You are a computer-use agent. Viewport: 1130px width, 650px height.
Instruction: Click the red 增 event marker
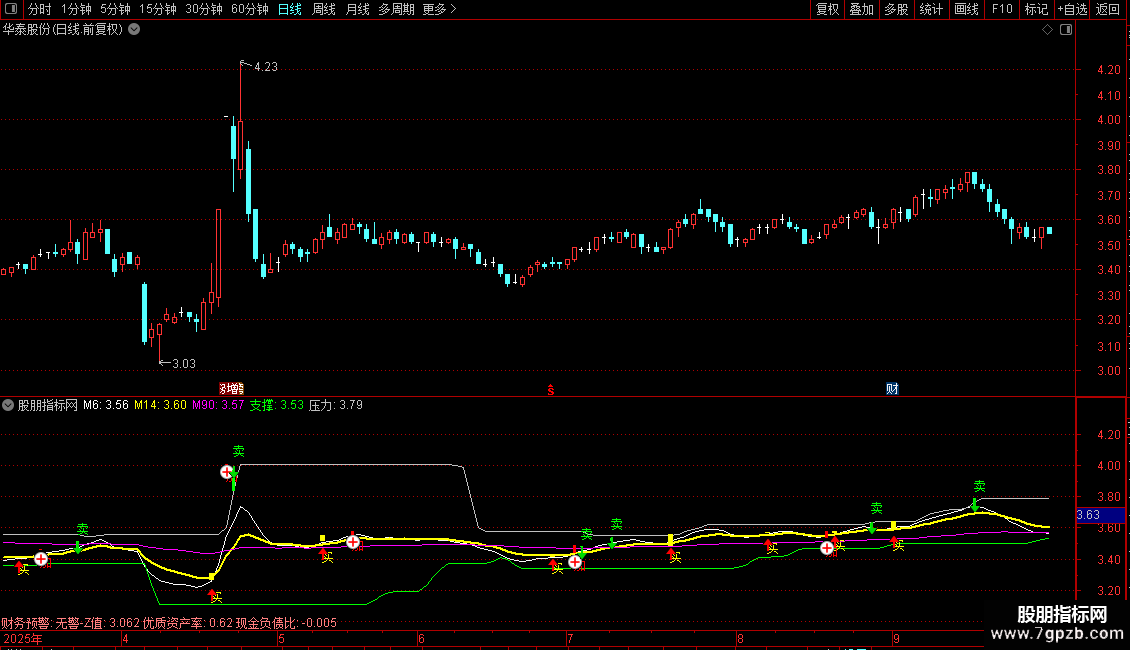pyautogui.click(x=231, y=389)
